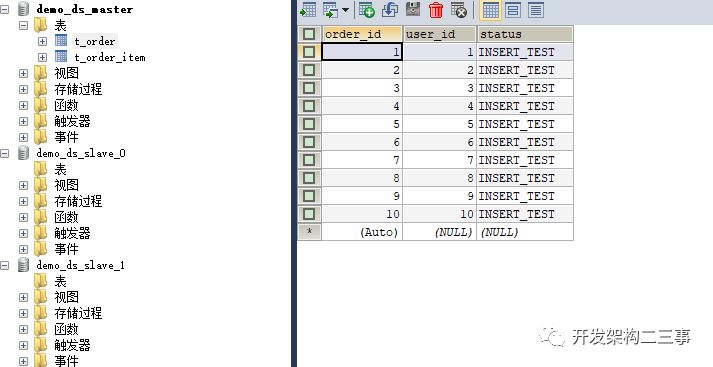Click the (Auto) cell in the new row
Screen dimensions: 713x367
[362, 232]
